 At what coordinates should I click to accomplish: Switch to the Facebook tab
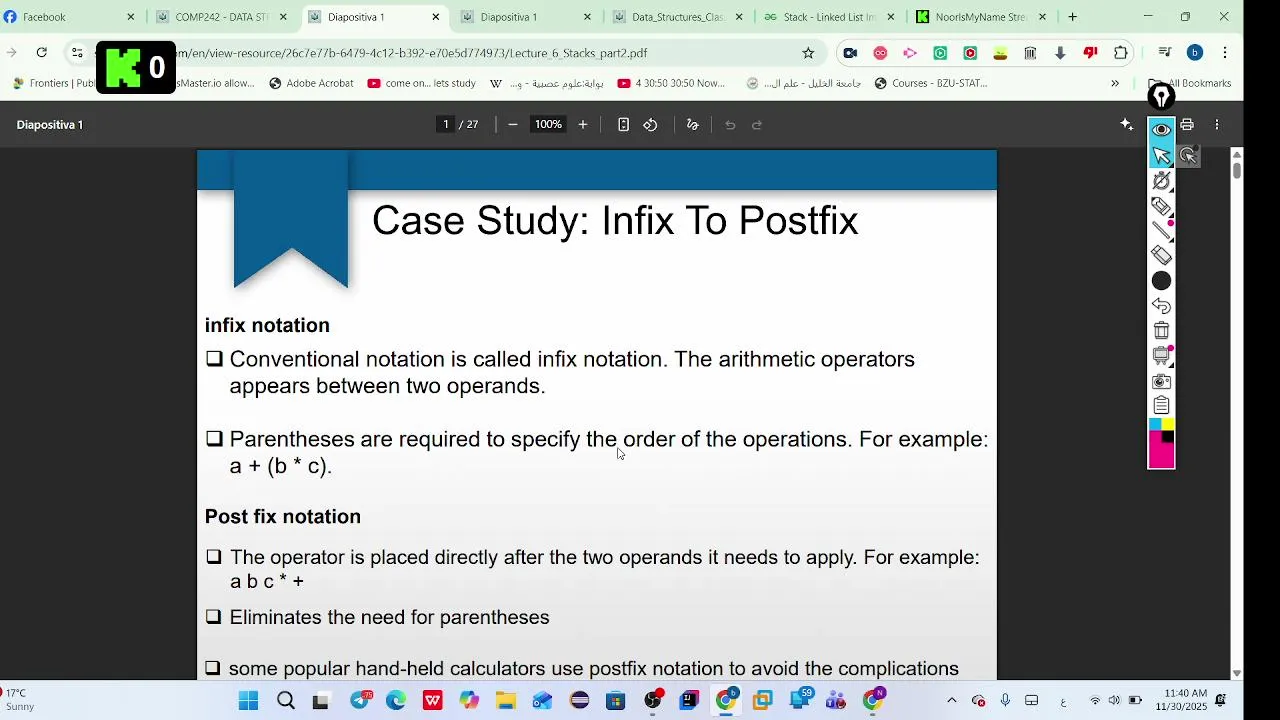[70, 17]
